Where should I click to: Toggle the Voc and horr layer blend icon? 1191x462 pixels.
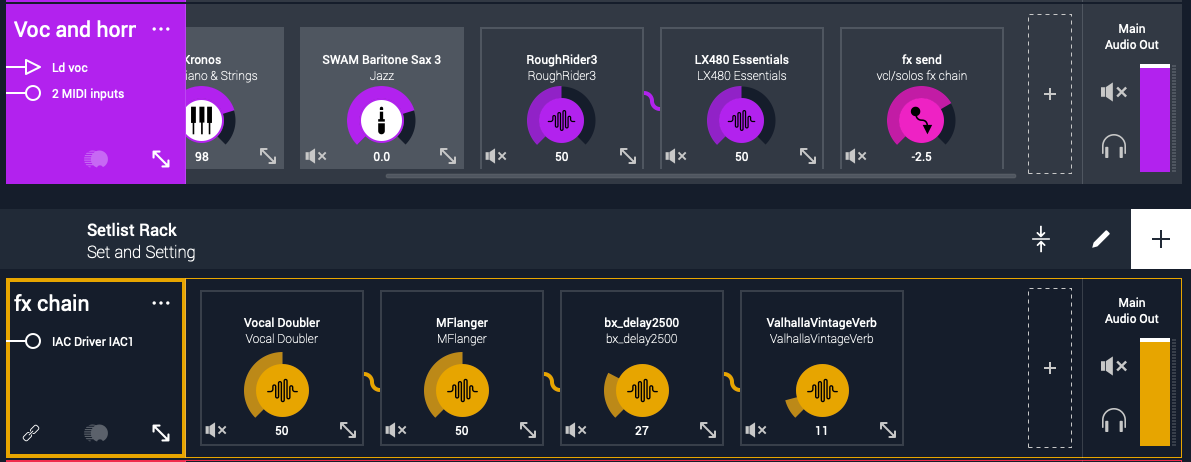click(x=96, y=159)
